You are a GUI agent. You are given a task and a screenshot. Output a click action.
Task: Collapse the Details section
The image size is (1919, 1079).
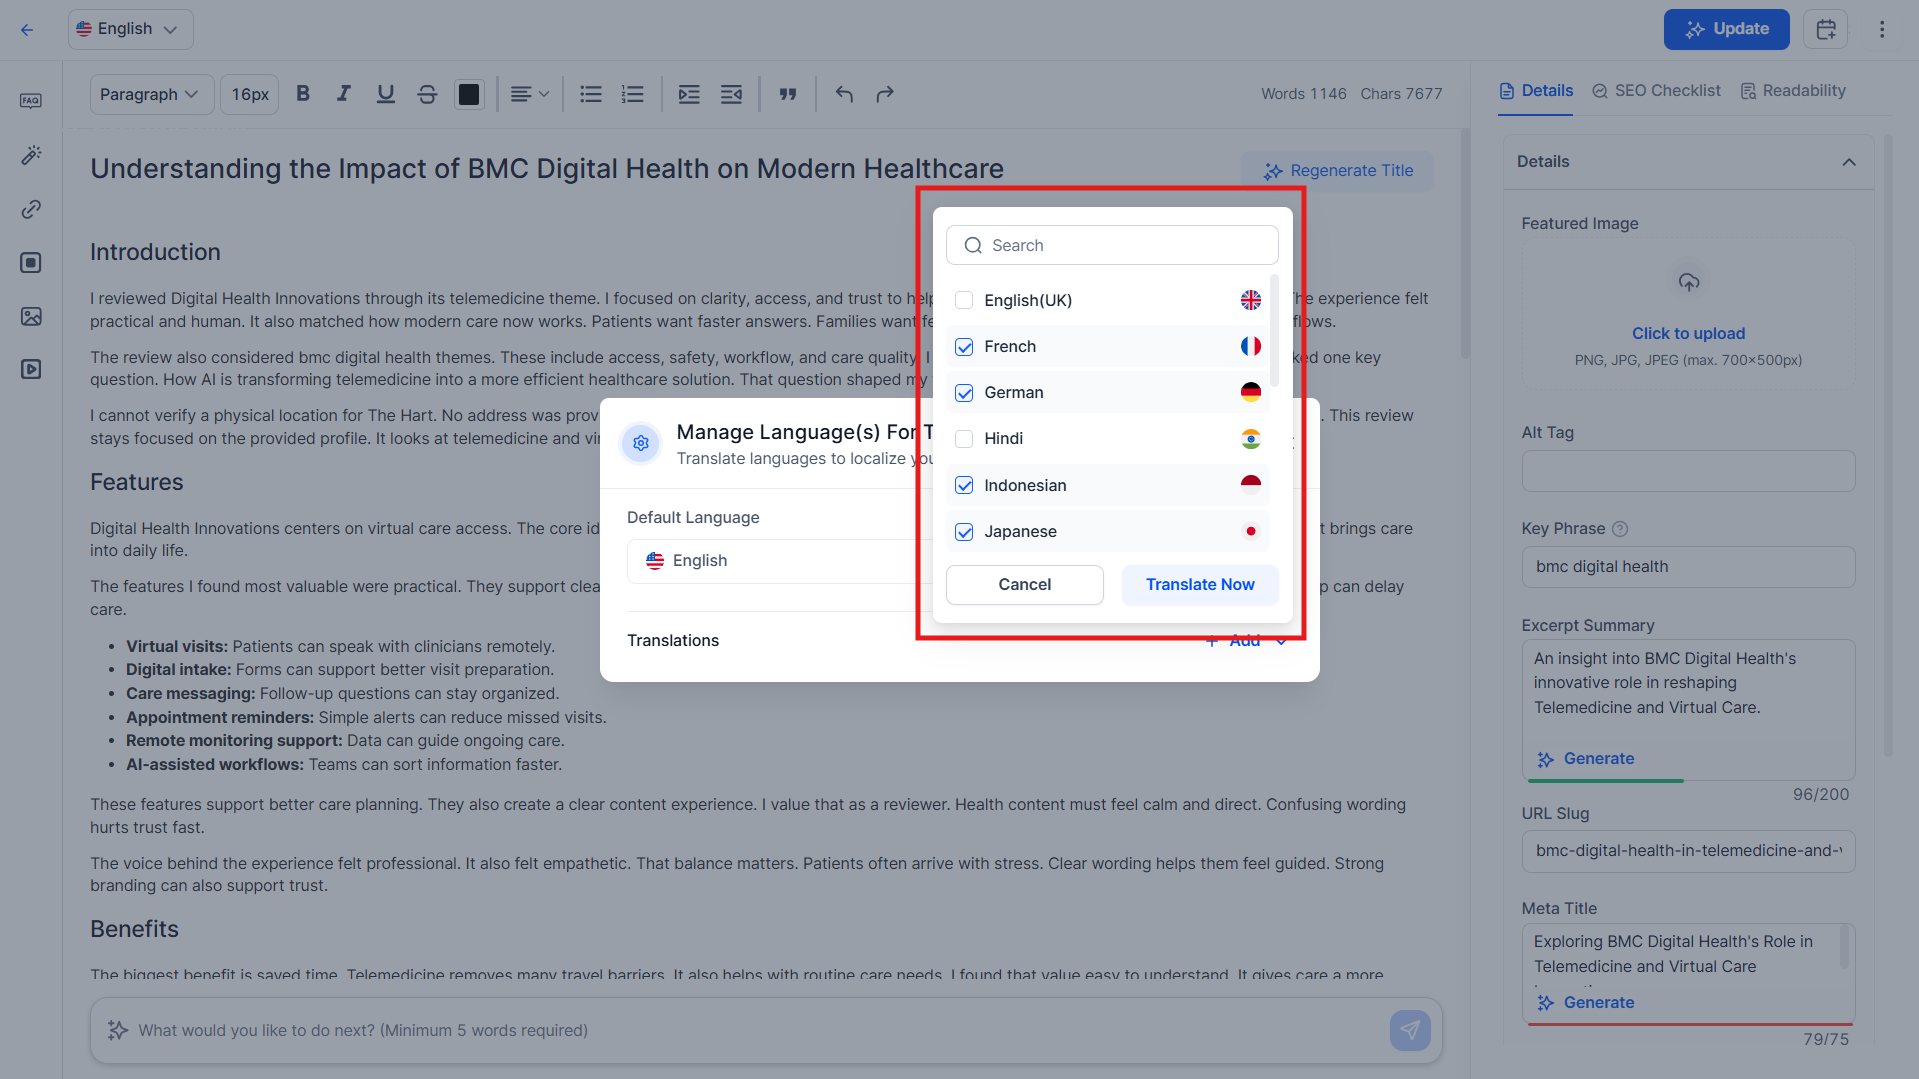click(1849, 162)
